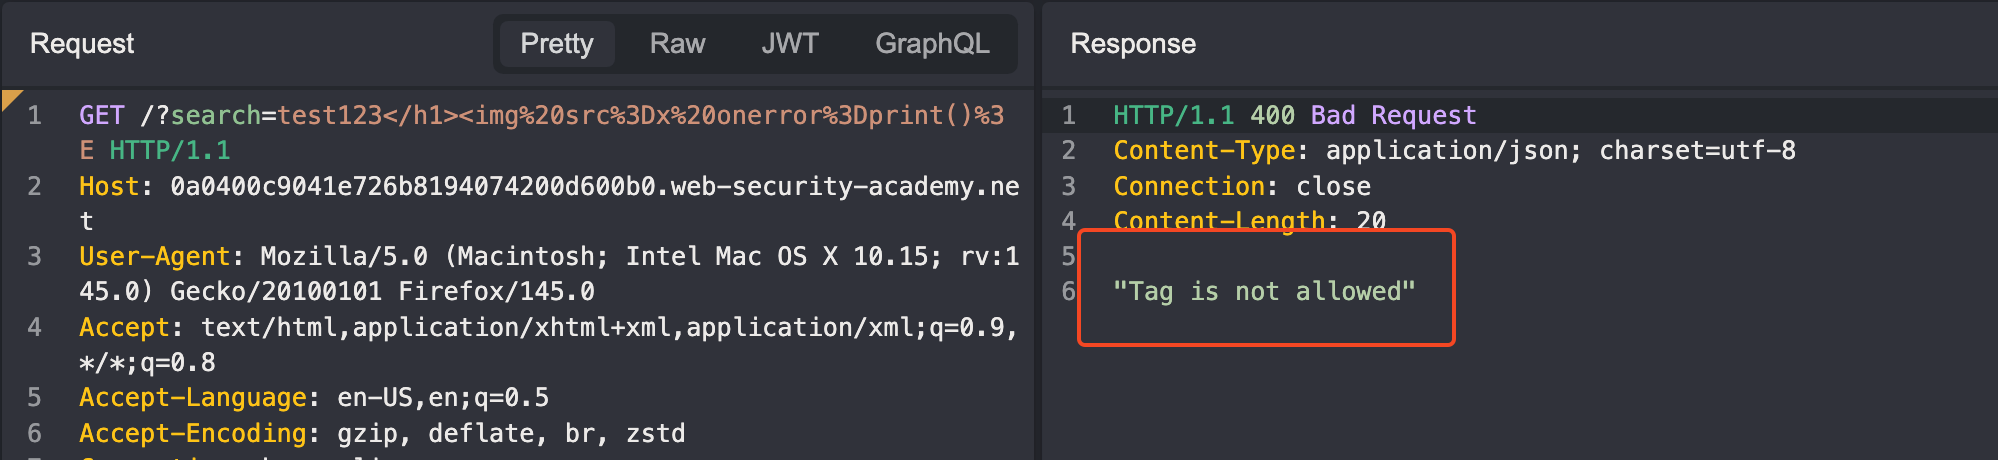Viewport: 1998px width, 460px height.
Task: Open the JWT tab
Action: 789,44
